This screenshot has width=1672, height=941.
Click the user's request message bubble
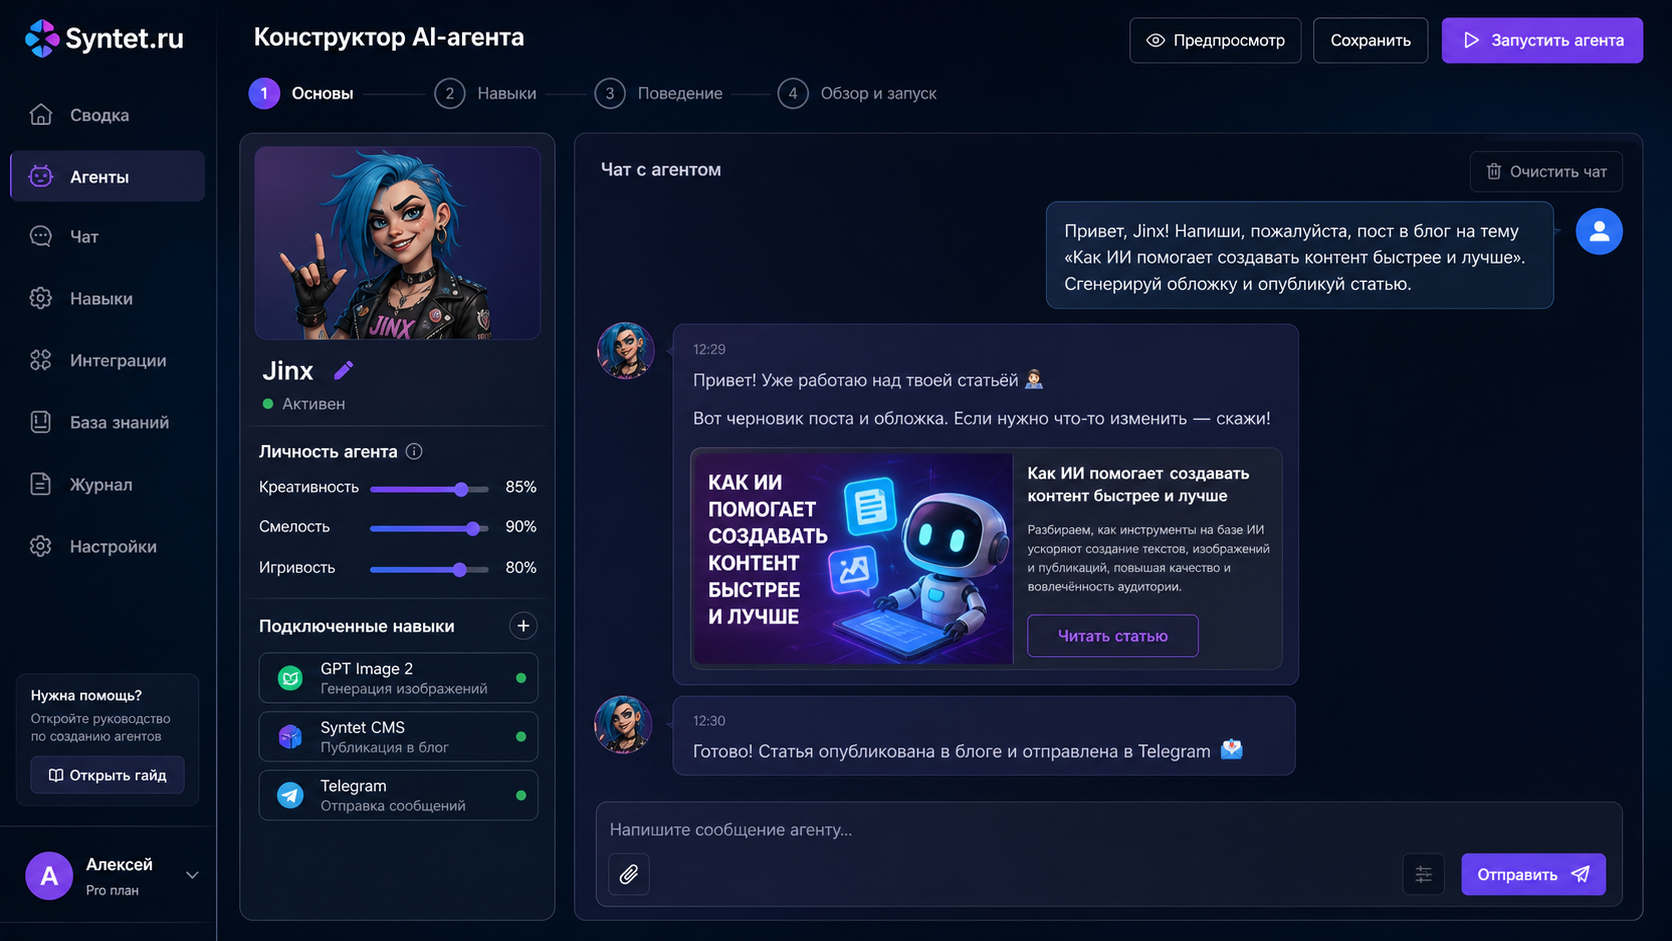tap(1299, 257)
